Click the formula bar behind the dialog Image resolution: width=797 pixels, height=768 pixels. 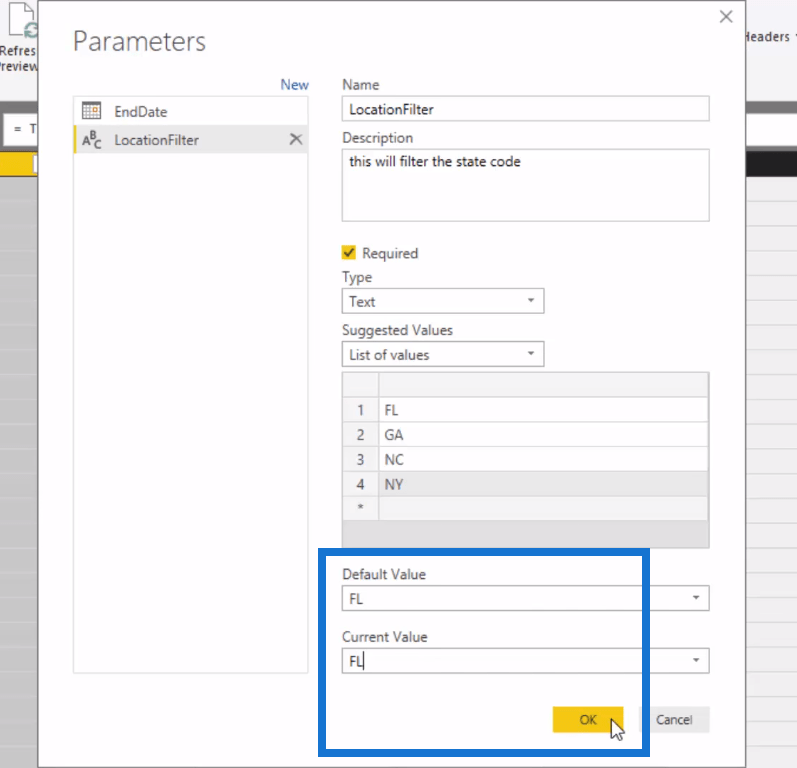tap(20, 129)
